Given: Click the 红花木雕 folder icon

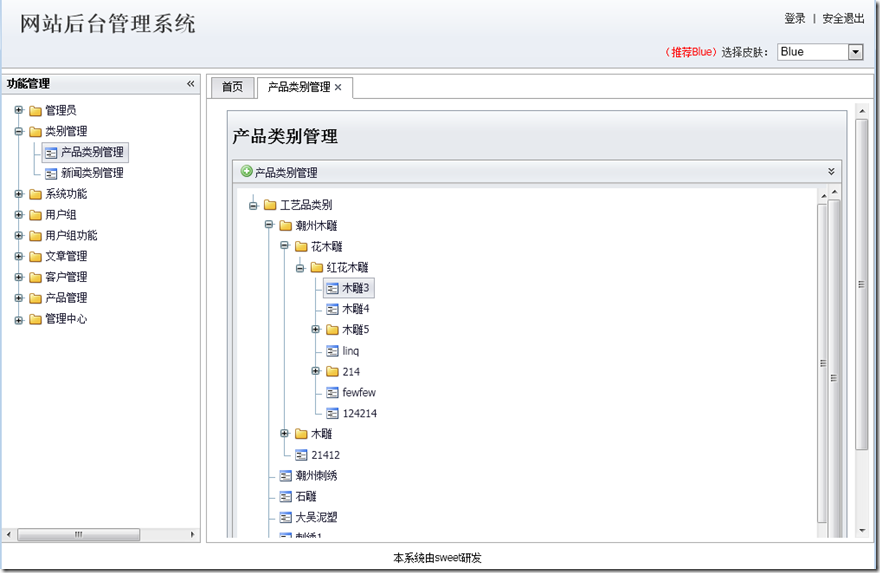Looking at the screenshot, I should click(317, 267).
